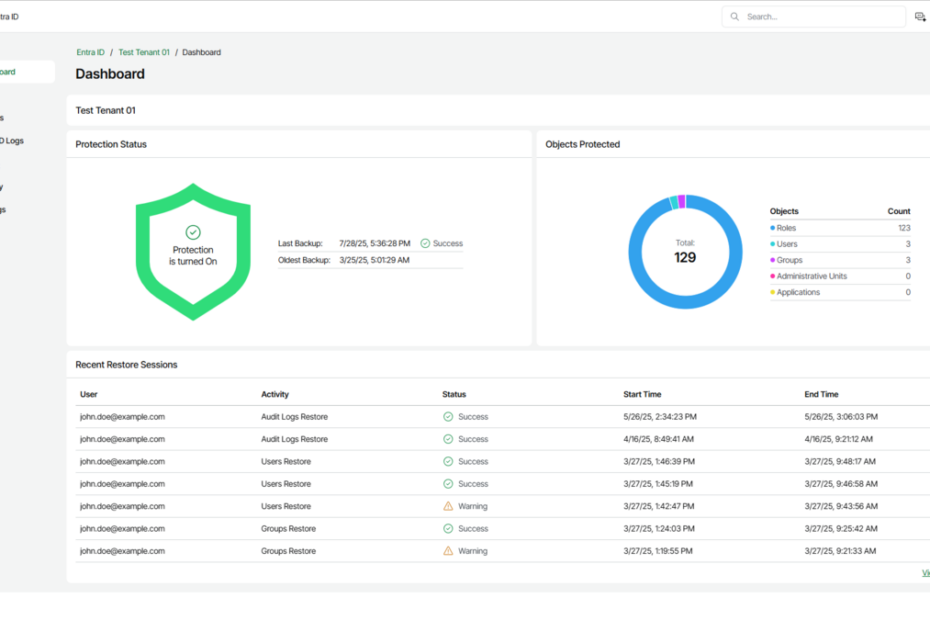The width and height of the screenshot is (930, 620).
Task: Open the Logs item in the sidebar
Action: tap(12, 141)
